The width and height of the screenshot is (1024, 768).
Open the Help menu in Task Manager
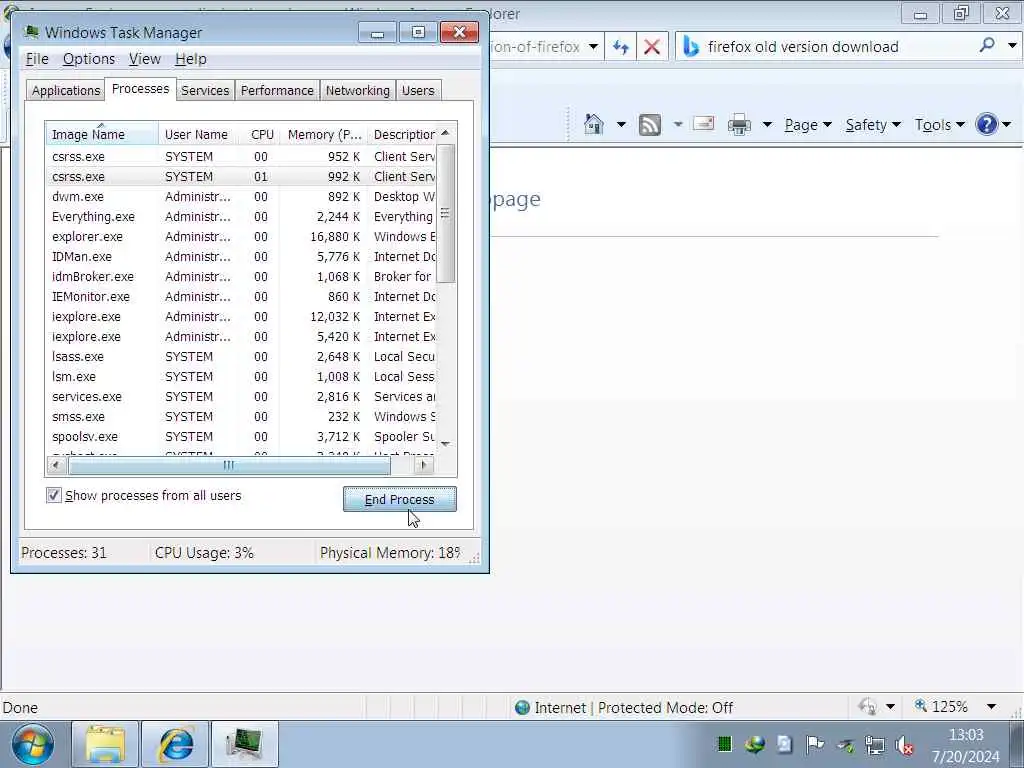coord(191,59)
